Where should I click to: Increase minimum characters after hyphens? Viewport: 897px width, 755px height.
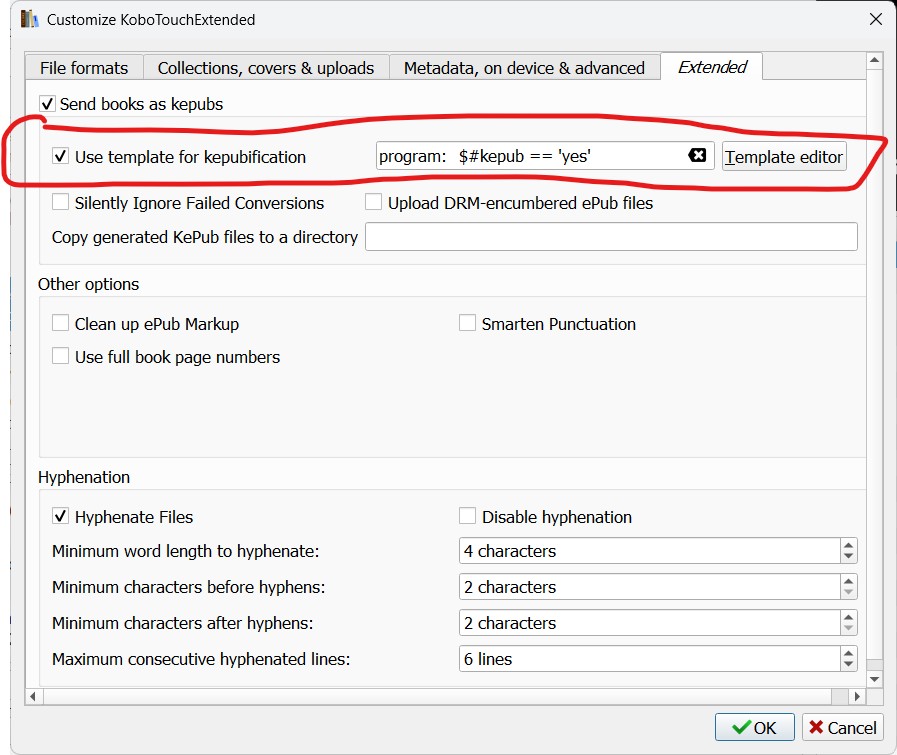click(x=848, y=617)
